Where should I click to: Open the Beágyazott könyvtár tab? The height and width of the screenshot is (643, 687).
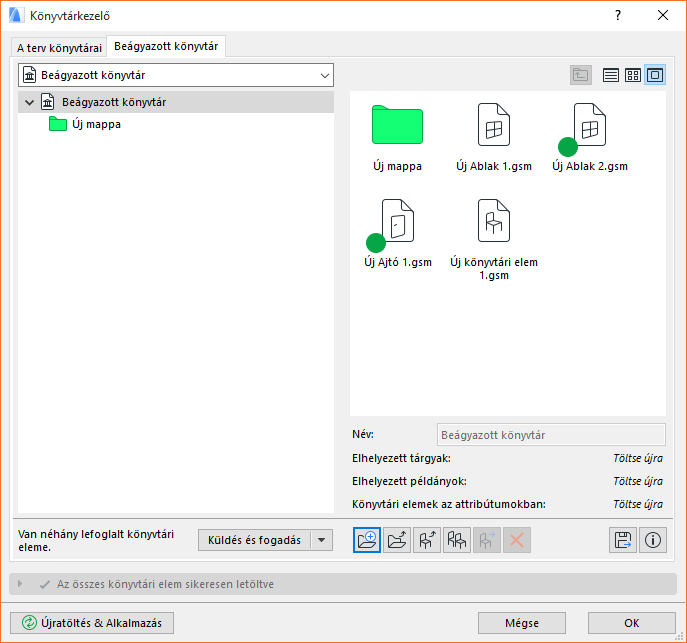(x=166, y=46)
